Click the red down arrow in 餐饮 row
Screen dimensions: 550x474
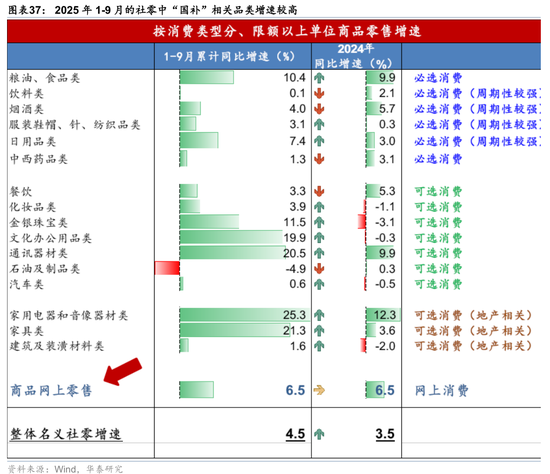point(319,191)
